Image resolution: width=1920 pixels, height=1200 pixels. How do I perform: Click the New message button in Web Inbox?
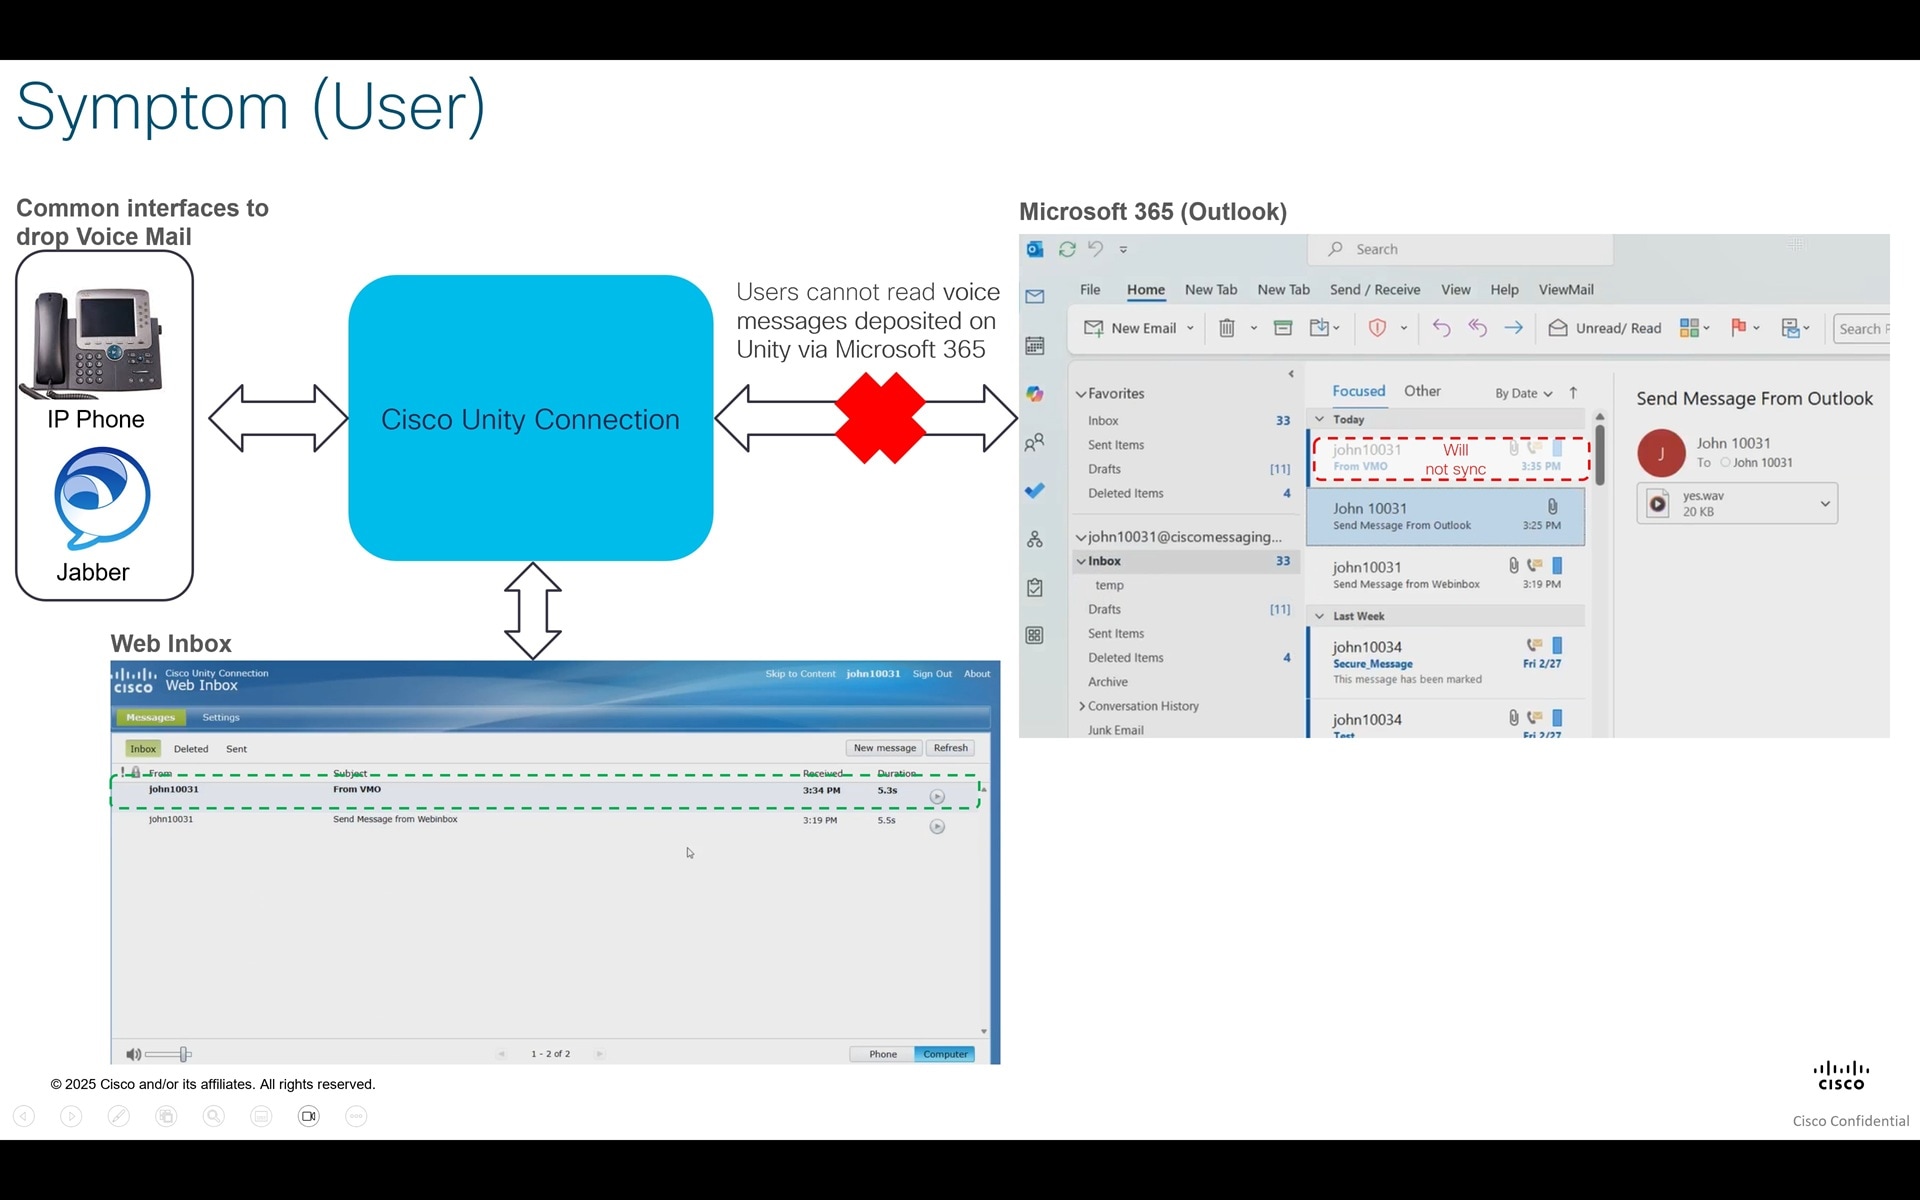coord(884,748)
